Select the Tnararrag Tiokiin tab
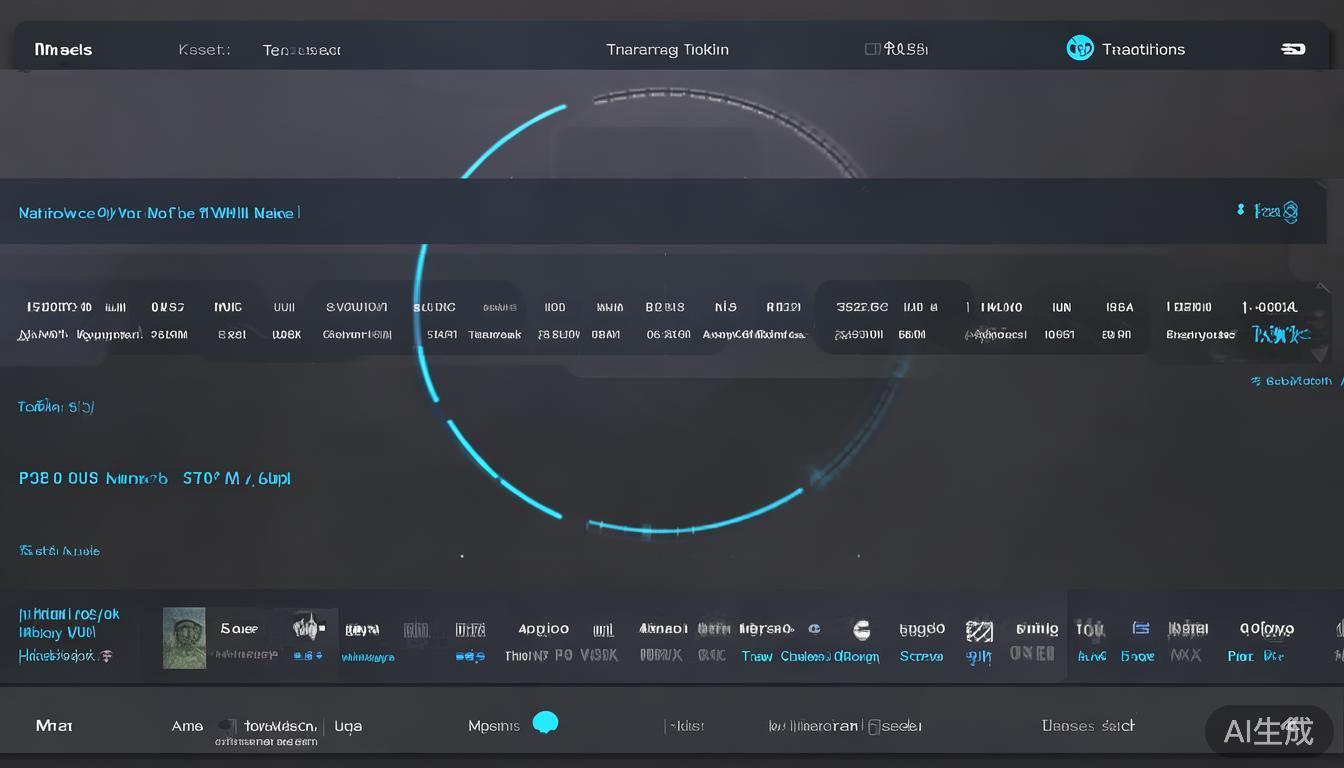Image resolution: width=1344 pixels, height=768 pixels. pyautogui.click(x=667, y=49)
